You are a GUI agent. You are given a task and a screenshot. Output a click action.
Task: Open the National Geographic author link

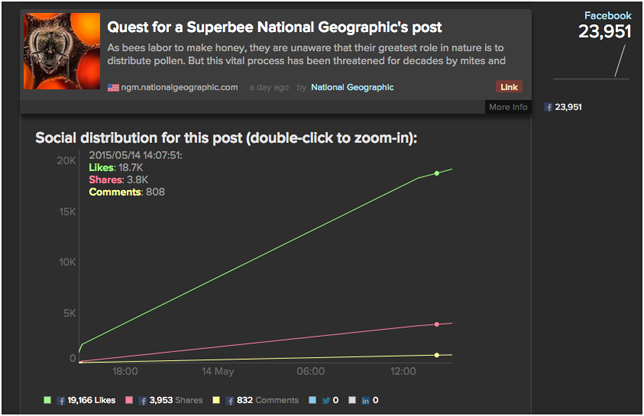352,88
